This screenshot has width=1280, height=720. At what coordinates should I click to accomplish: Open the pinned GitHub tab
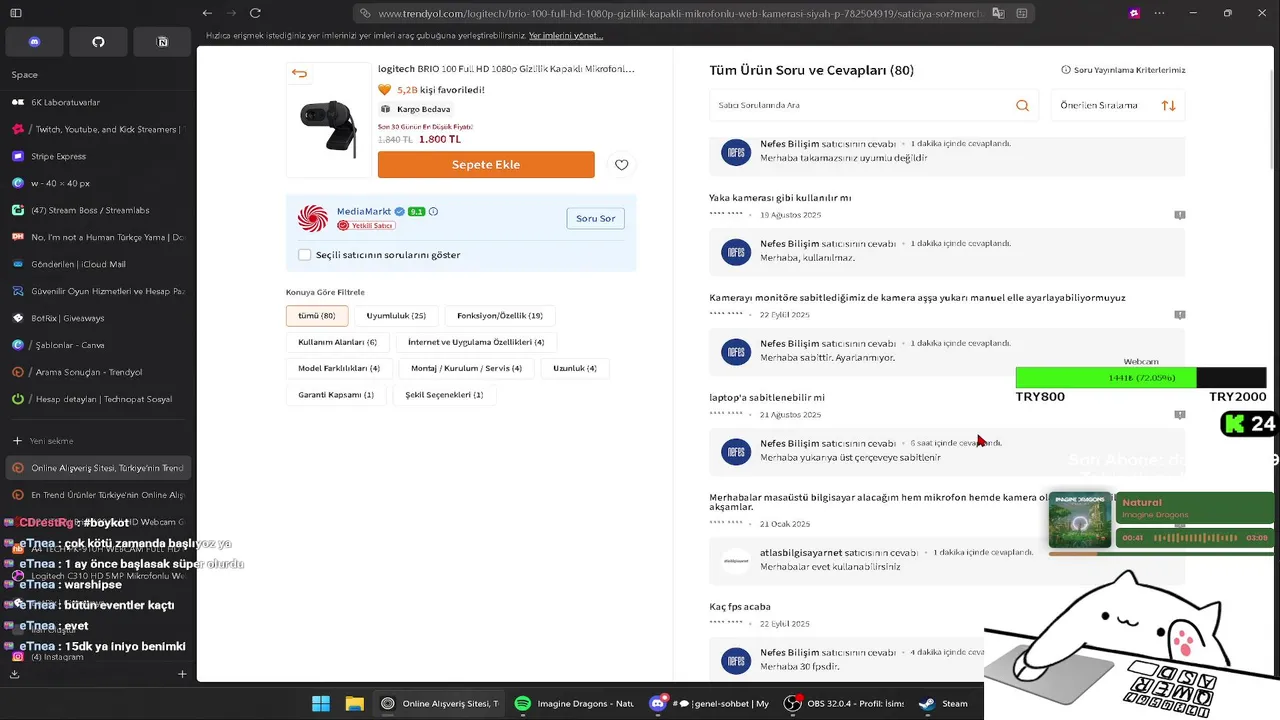[x=98, y=42]
